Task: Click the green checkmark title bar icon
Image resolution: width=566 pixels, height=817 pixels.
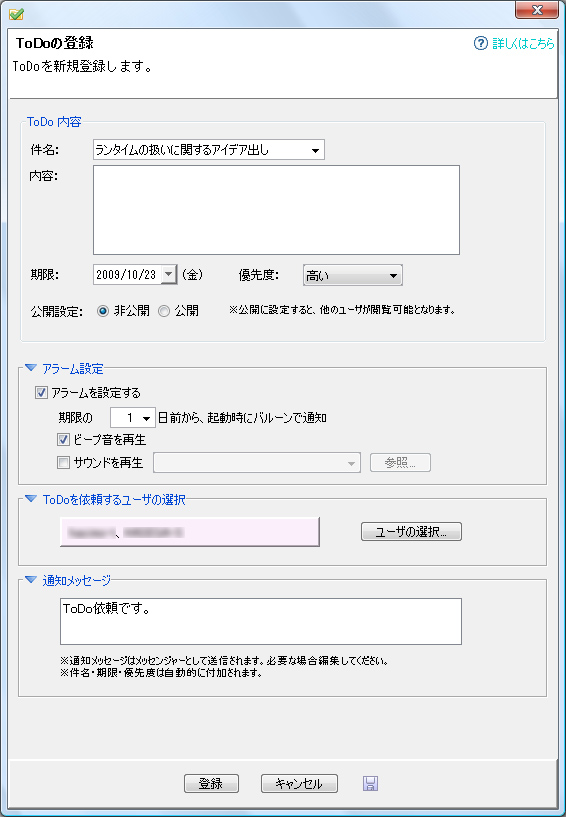Action: click(16, 14)
